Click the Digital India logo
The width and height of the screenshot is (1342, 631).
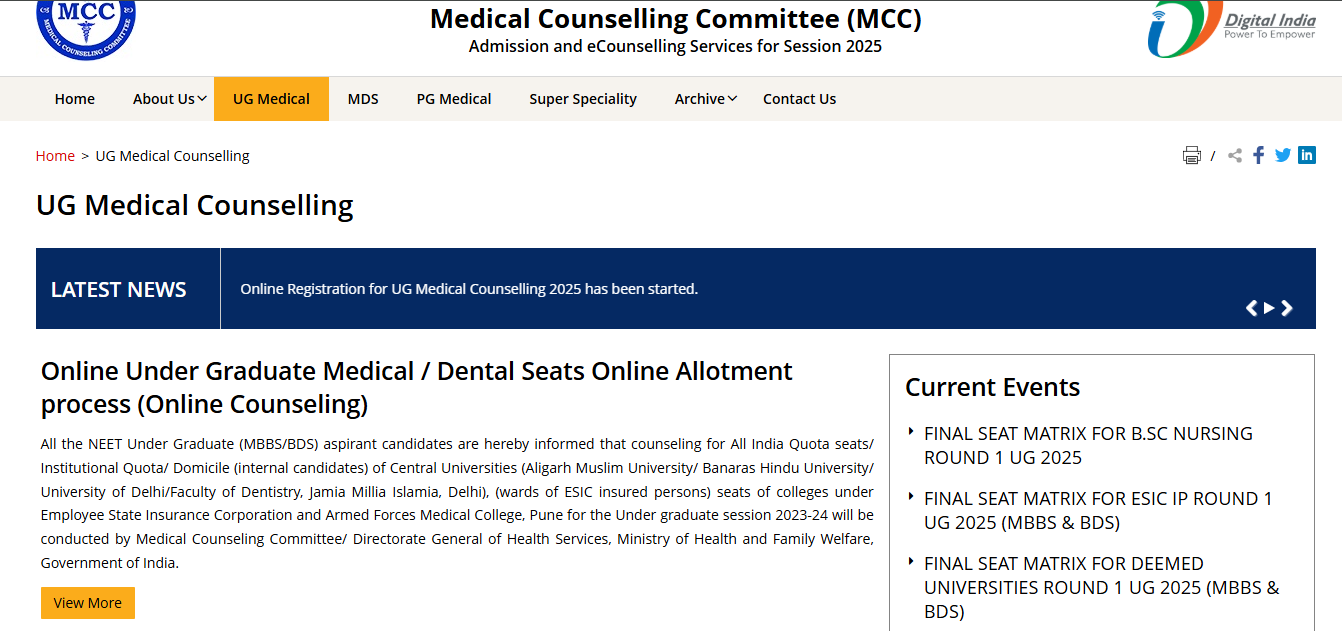tap(1232, 29)
